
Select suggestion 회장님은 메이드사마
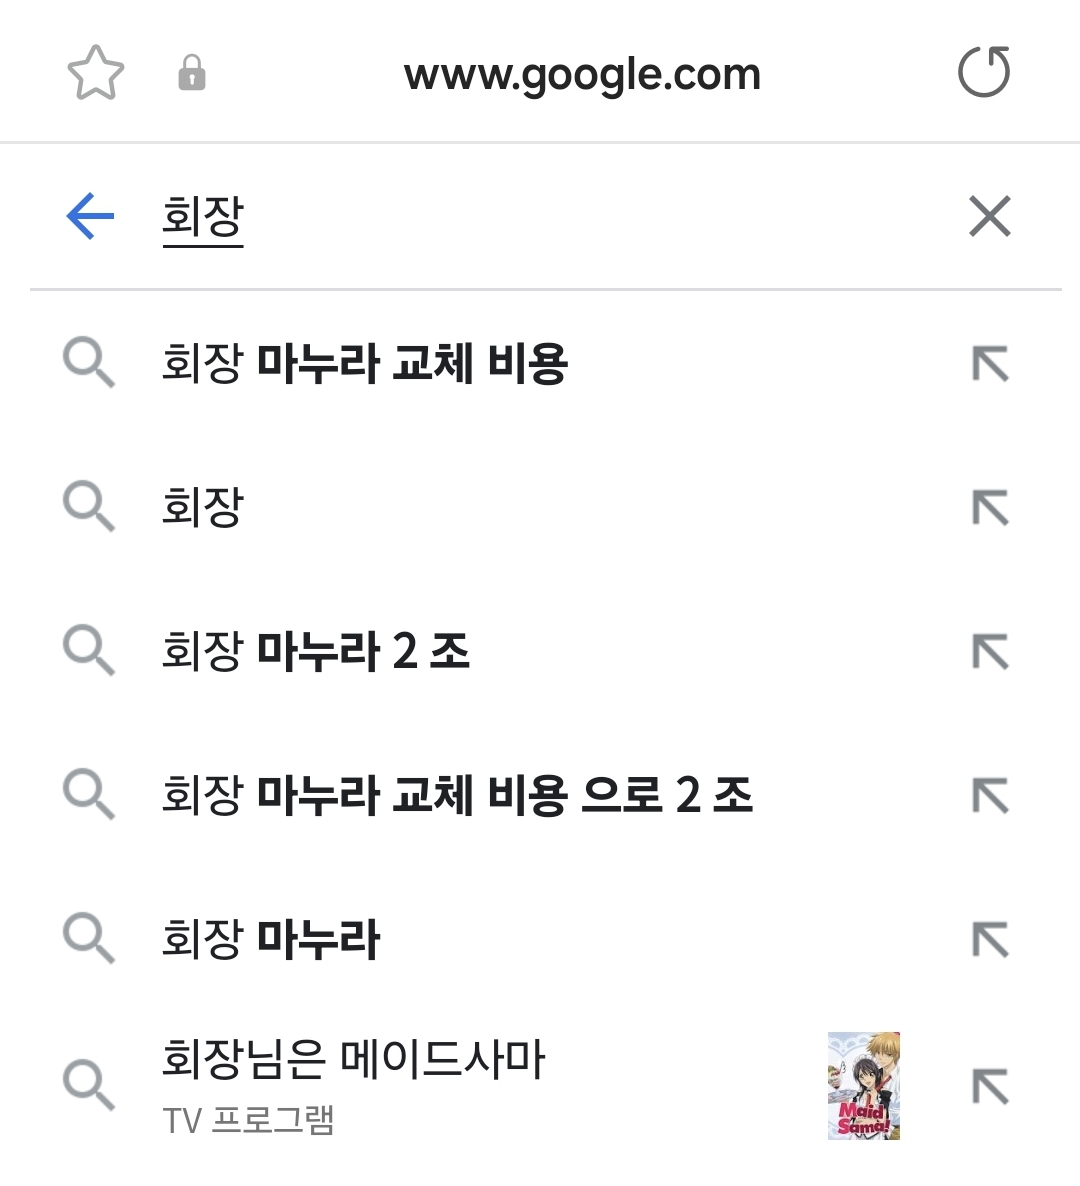[353, 1059]
